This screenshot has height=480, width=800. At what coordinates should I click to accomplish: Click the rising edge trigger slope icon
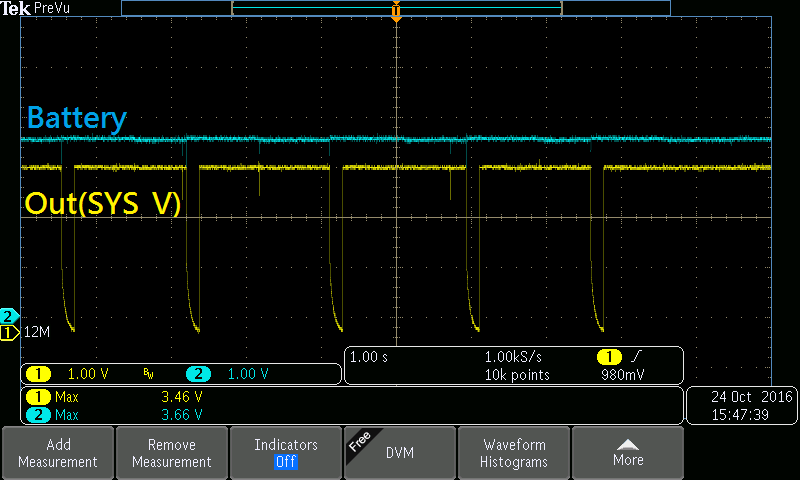[x=637, y=356]
